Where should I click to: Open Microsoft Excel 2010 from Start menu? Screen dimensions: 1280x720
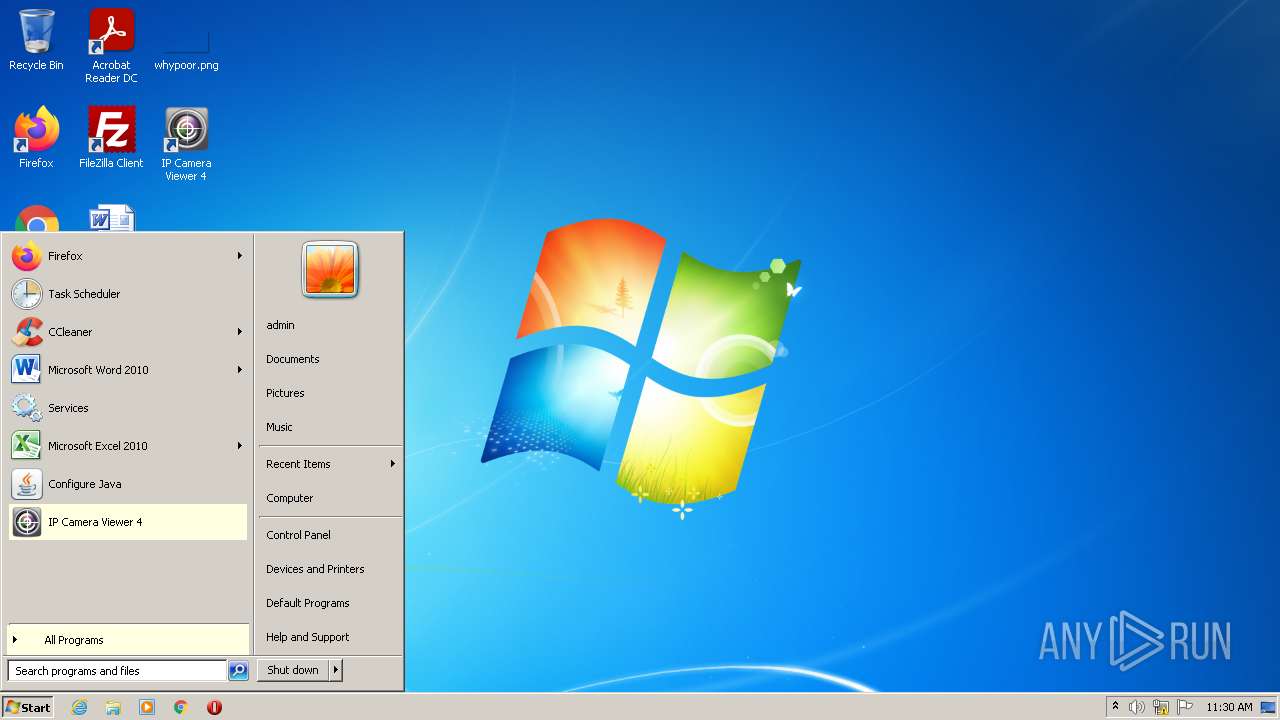point(128,446)
